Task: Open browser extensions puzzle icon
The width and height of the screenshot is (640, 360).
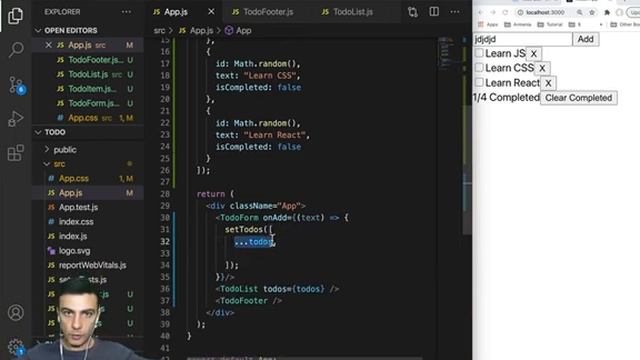Action: [607, 12]
